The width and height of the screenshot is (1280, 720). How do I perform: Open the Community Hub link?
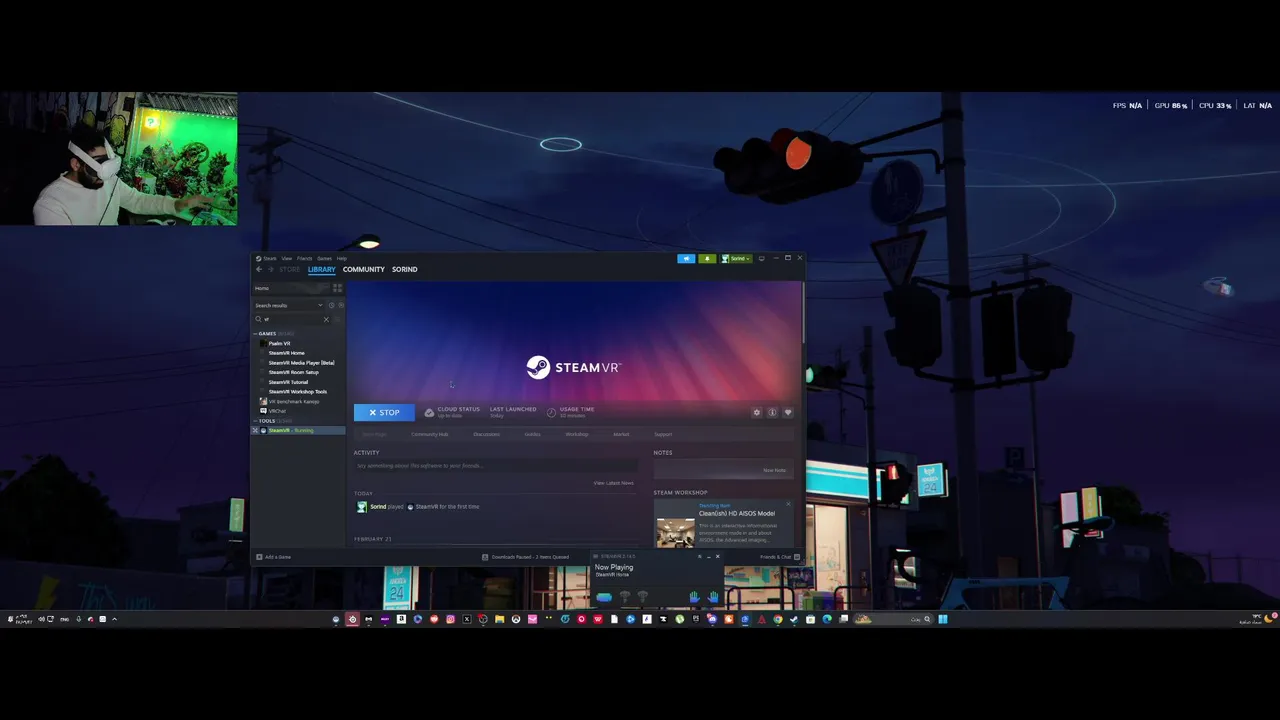(x=430, y=434)
